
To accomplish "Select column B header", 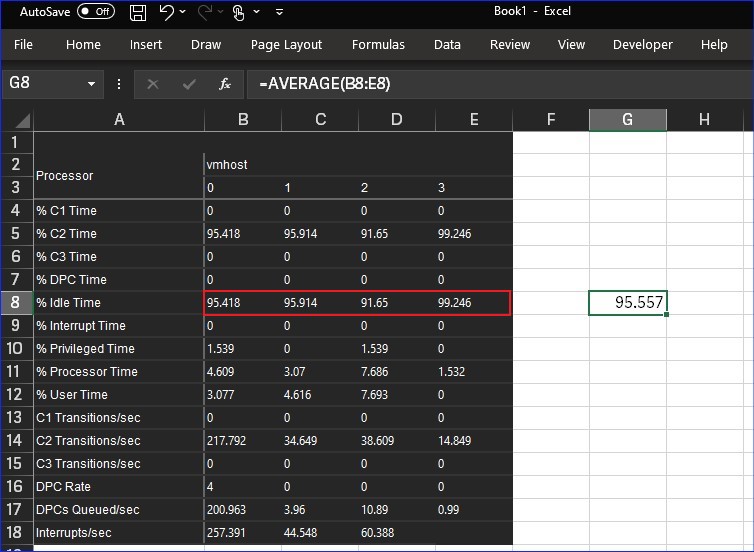I will pyautogui.click(x=243, y=120).
